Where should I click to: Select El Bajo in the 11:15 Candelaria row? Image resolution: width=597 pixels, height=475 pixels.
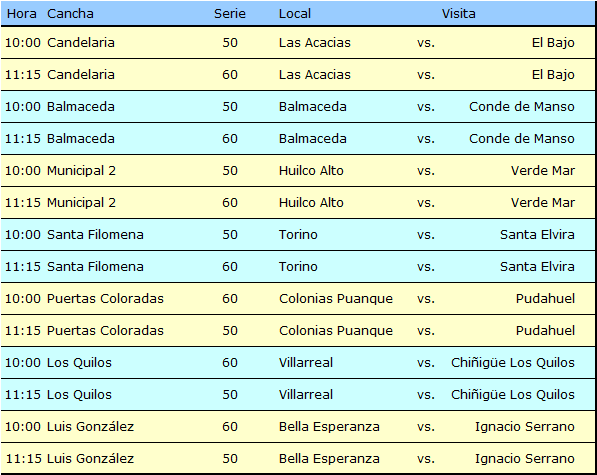click(553, 75)
